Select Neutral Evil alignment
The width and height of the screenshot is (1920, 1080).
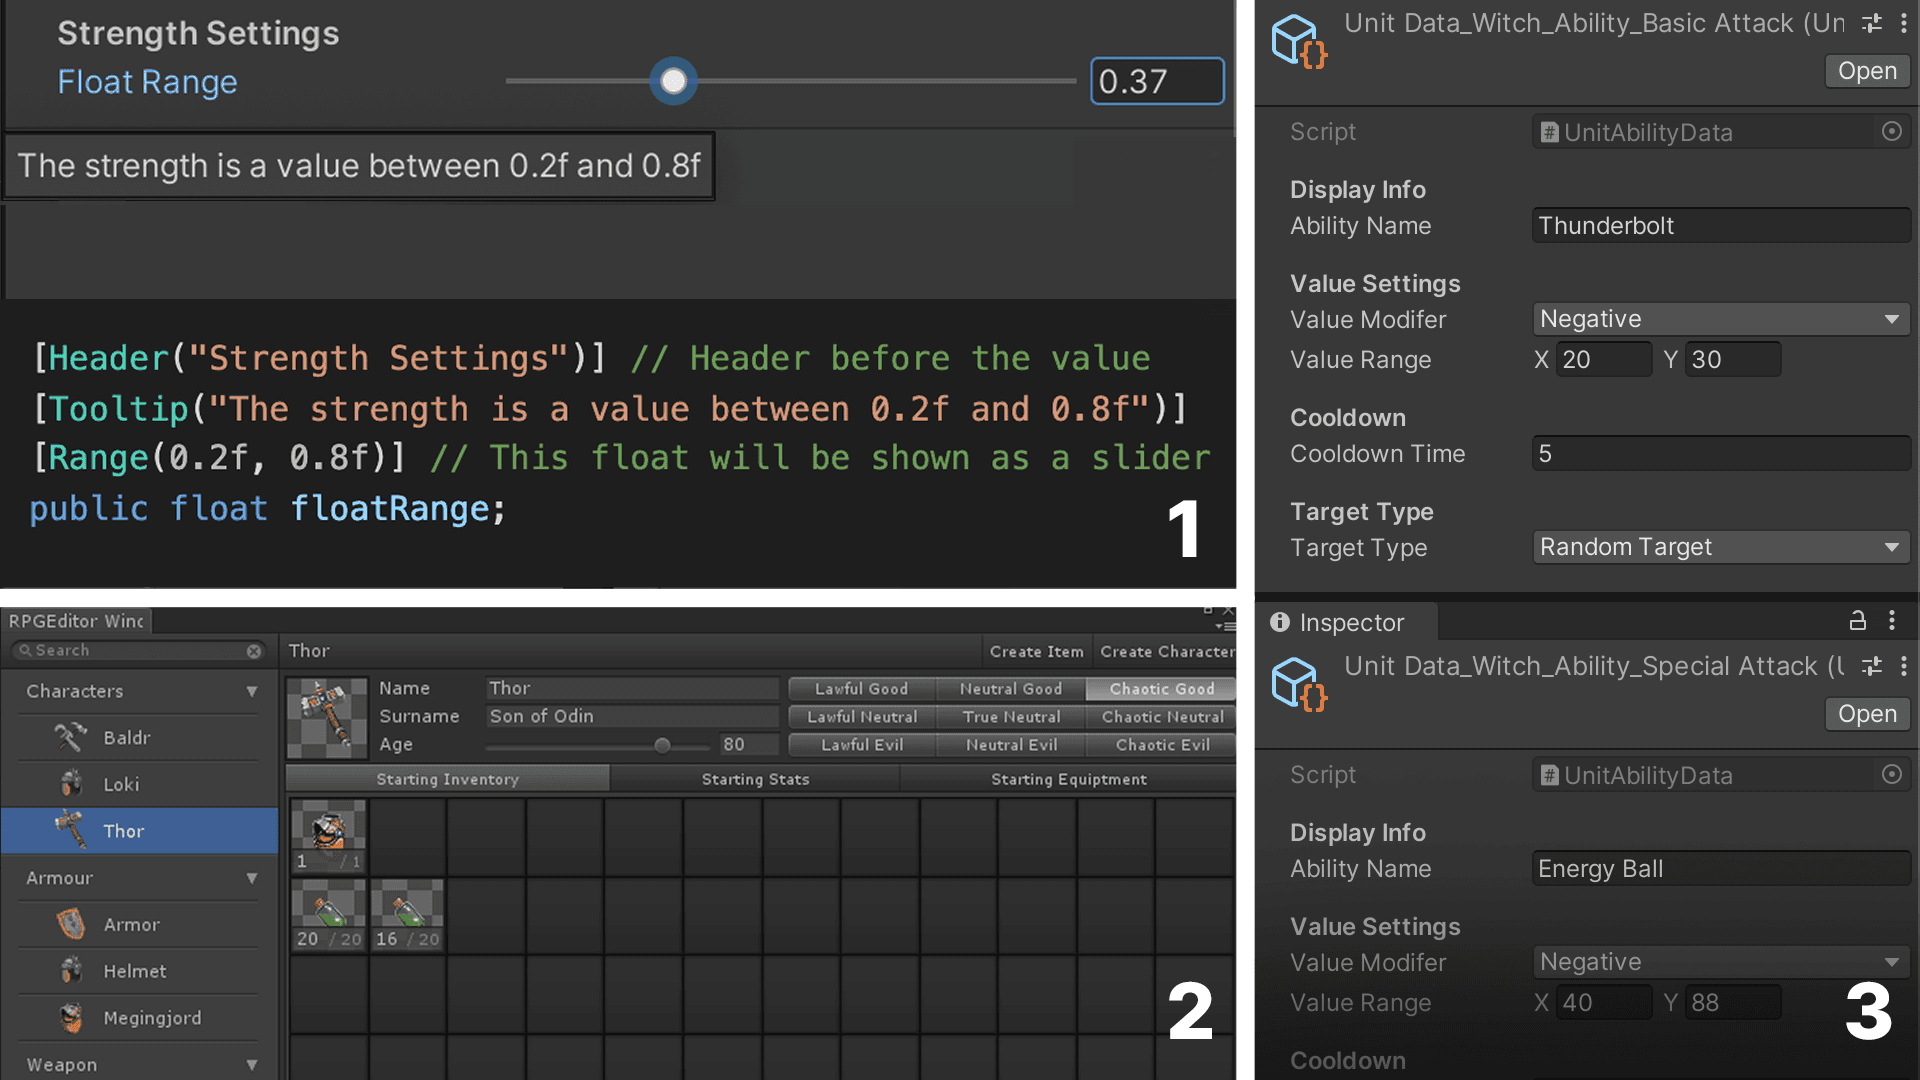click(x=1010, y=745)
